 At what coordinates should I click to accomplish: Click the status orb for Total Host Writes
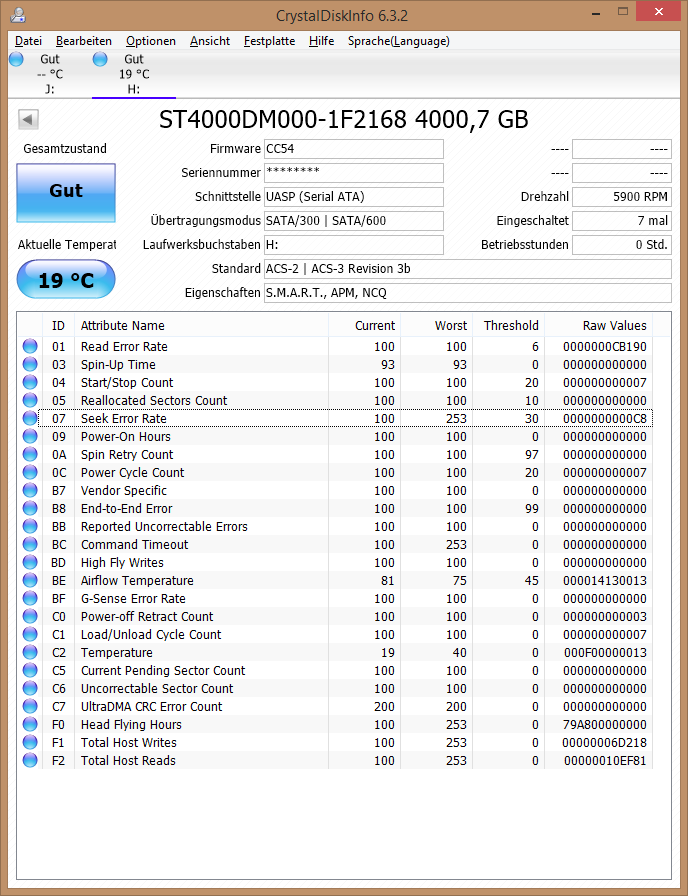click(30, 742)
